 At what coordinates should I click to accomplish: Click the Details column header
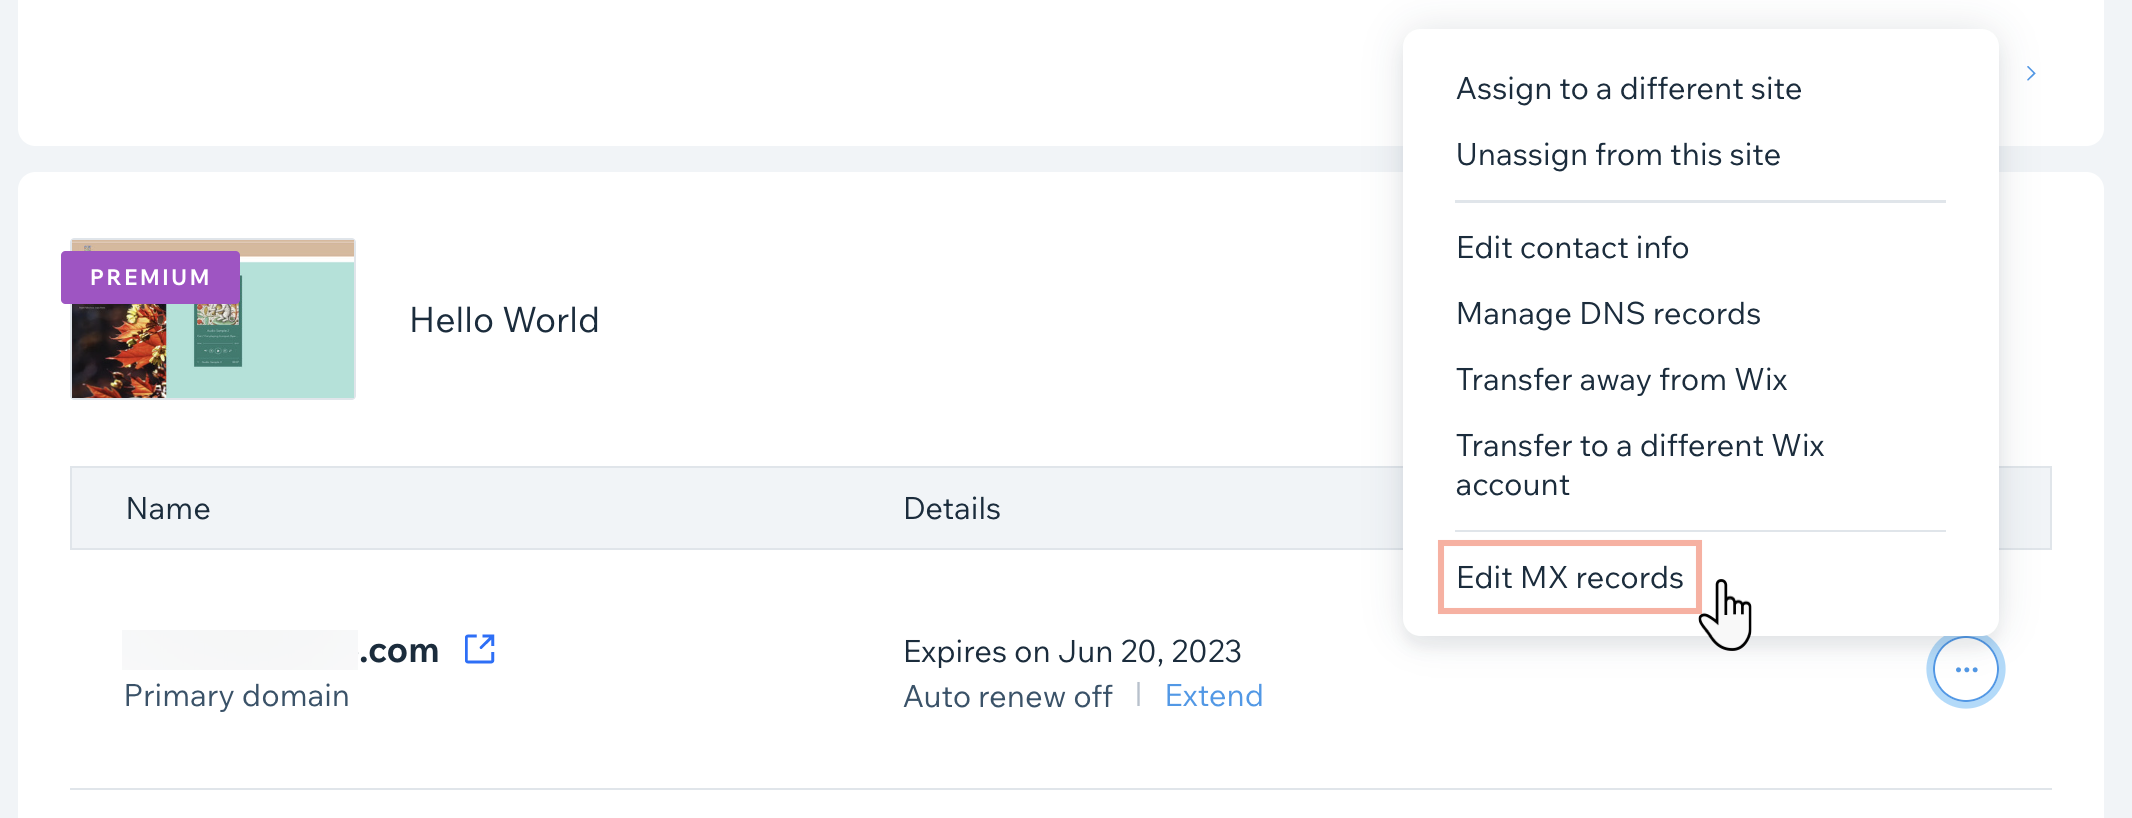tap(952, 508)
